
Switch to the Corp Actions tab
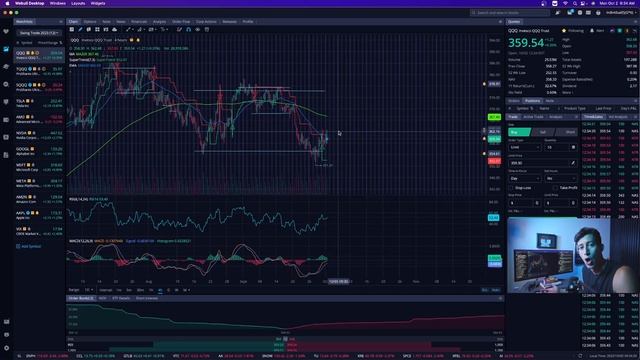(x=206, y=22)
